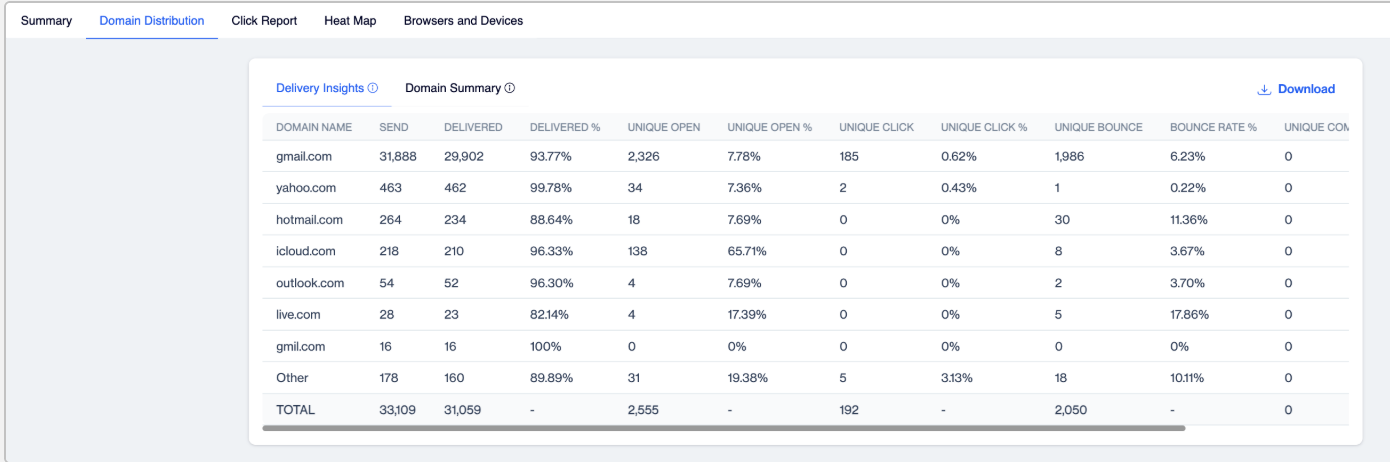Select the Delivery Insights sub-tab
This screenshot has height=462, width=1390.
[320, 88]
